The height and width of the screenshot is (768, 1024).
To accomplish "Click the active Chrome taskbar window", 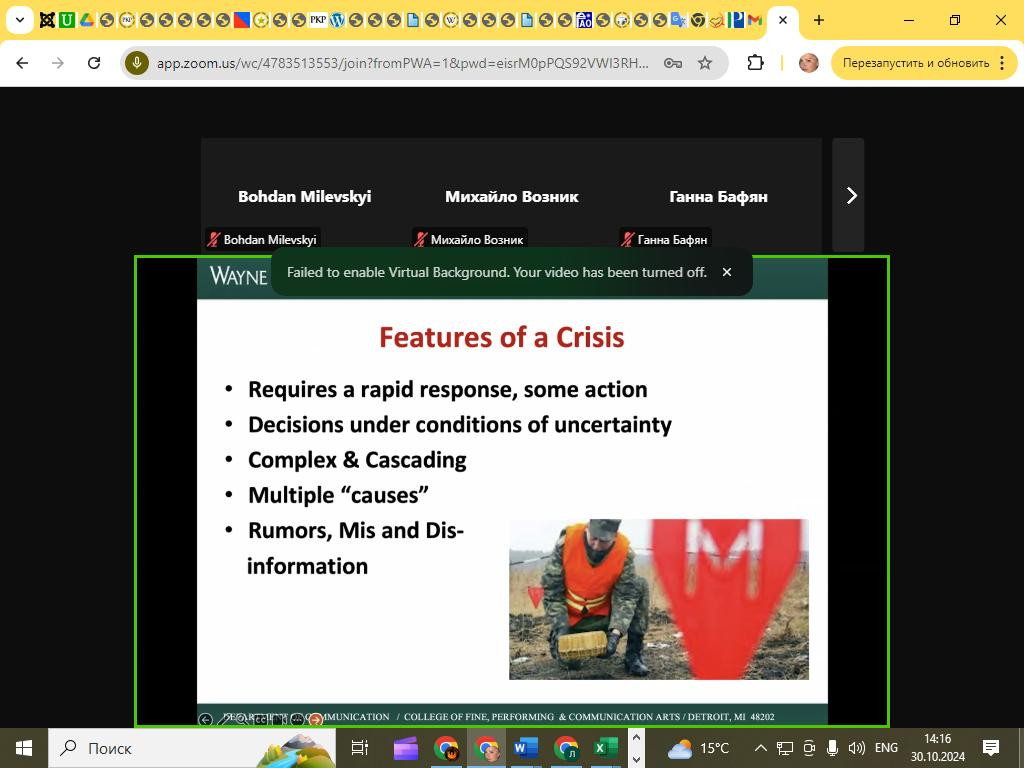I will pos(486,748).
